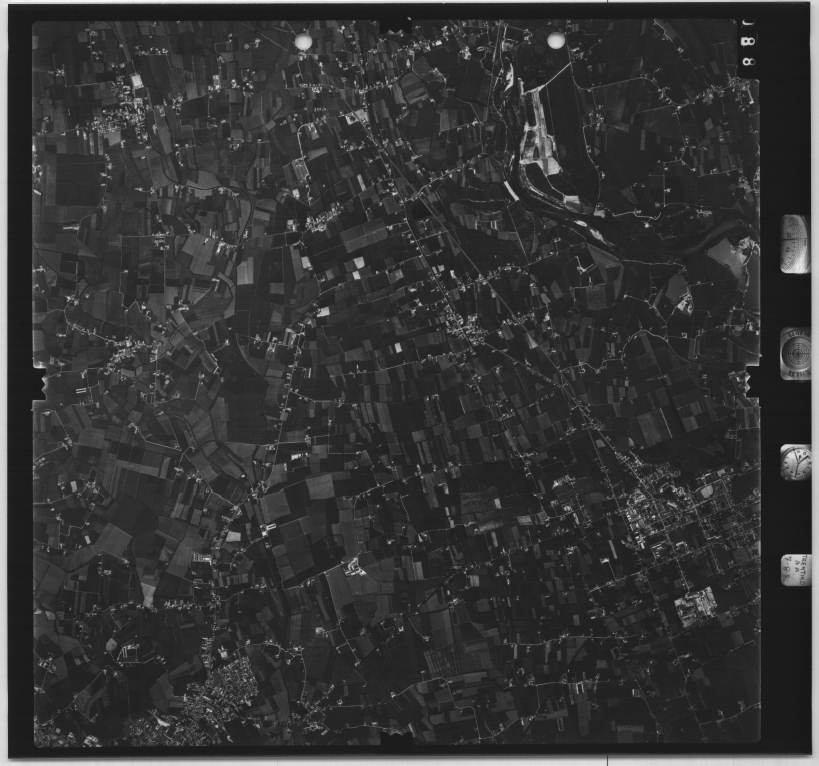
Task: Click the building compound at lower-left edge
Action: point(130,652)
